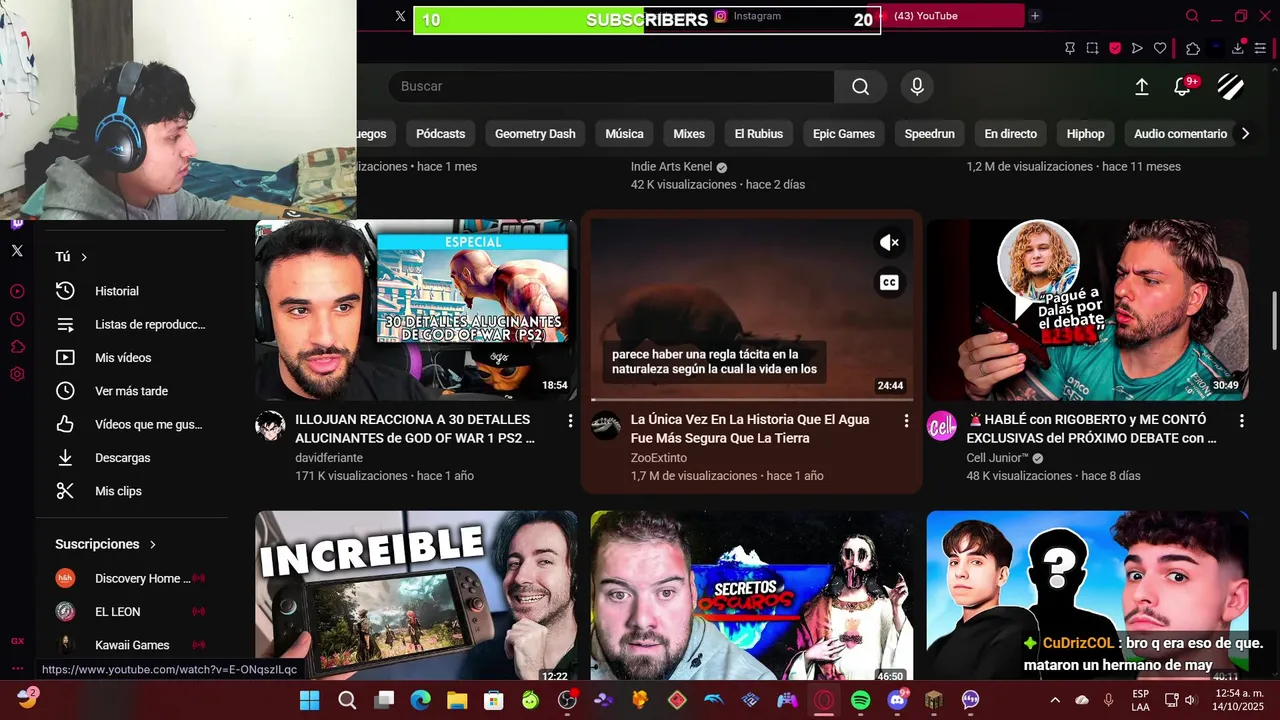Open Opera's extensions puzzle icon

point(1193,48)
